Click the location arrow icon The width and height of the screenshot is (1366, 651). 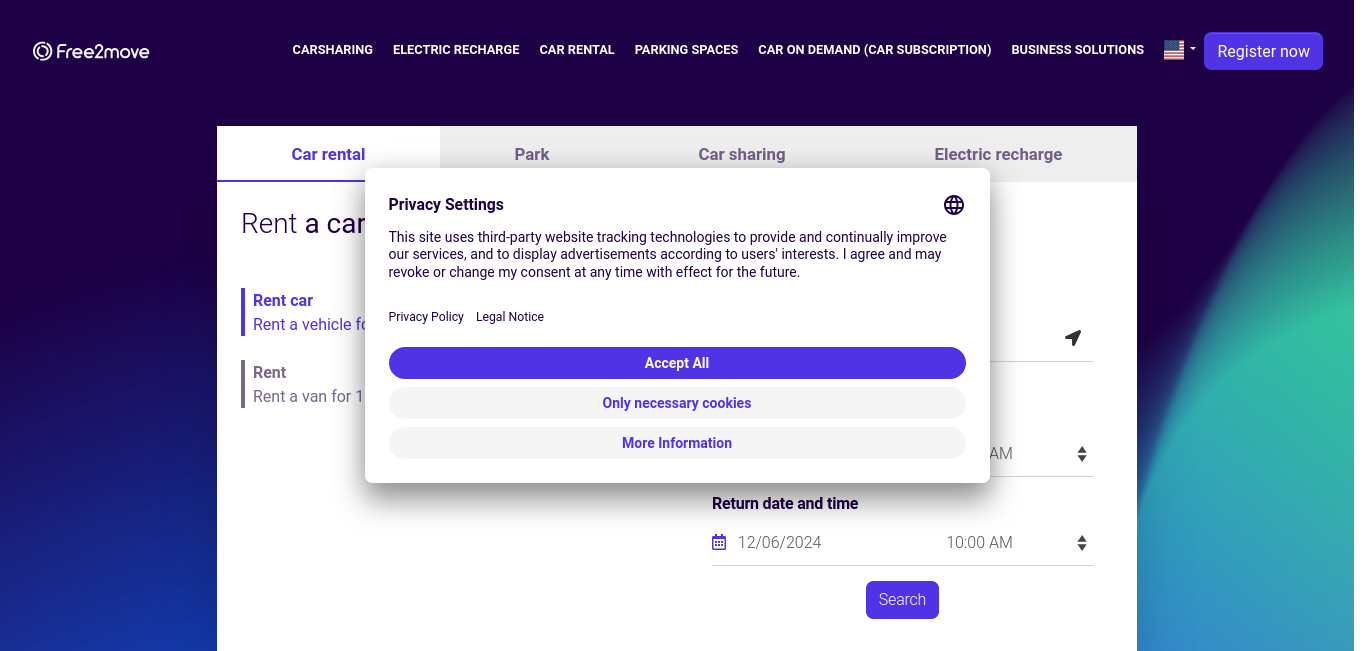[x=1073, y=338]
